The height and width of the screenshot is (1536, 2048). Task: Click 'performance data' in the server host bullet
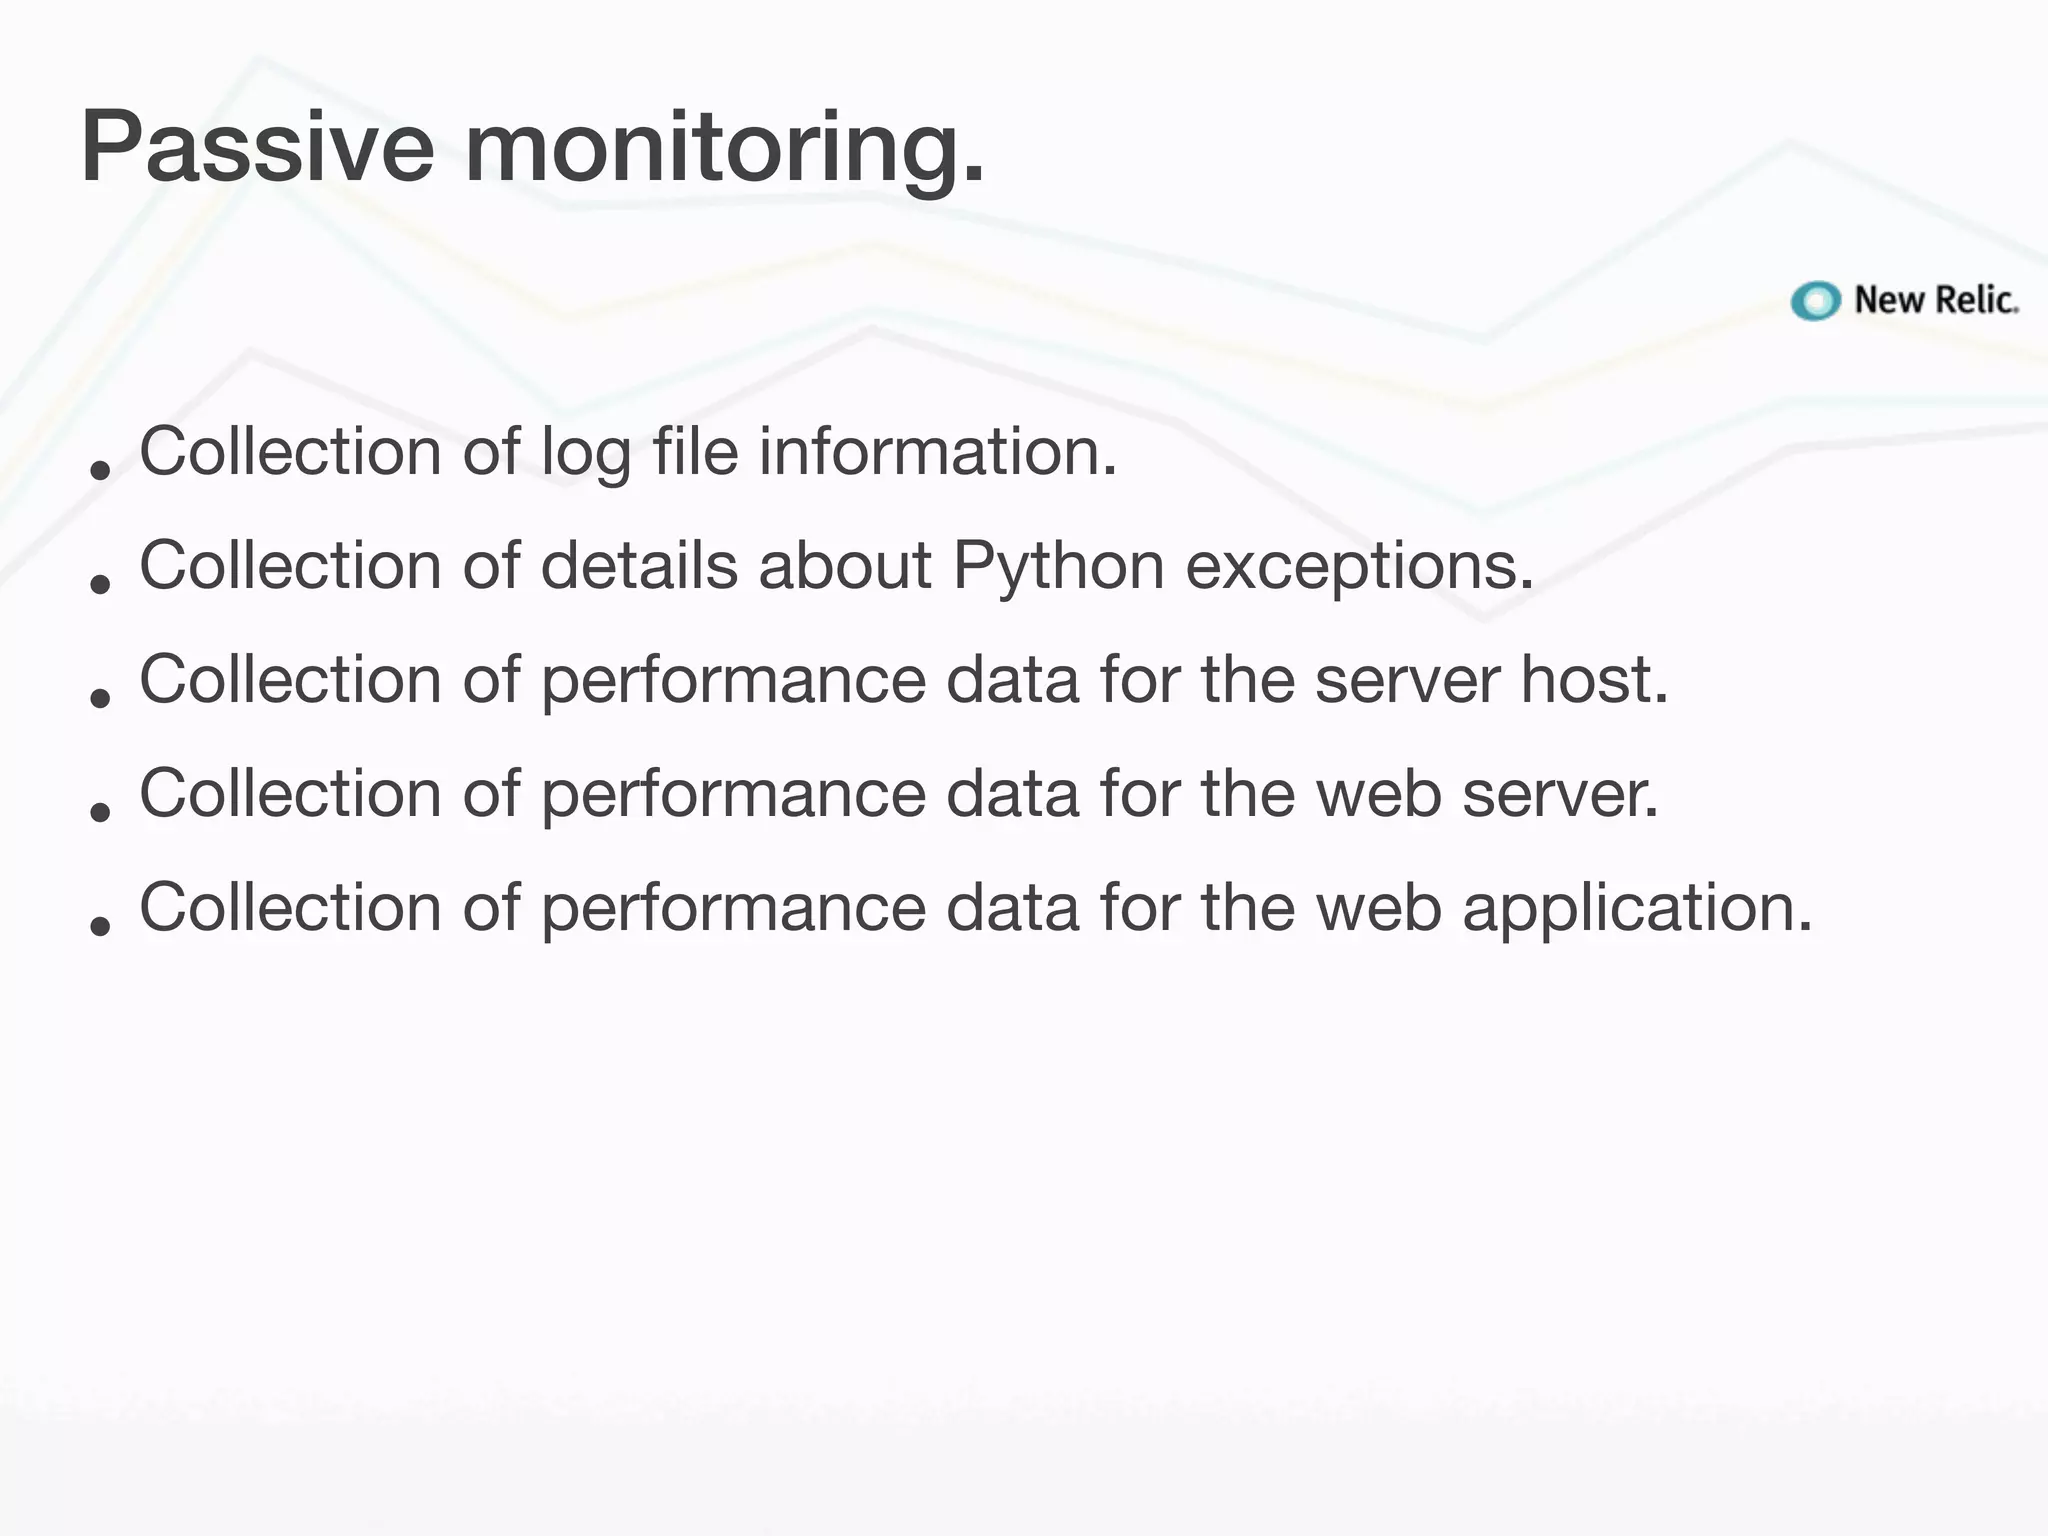click(810, 682)
